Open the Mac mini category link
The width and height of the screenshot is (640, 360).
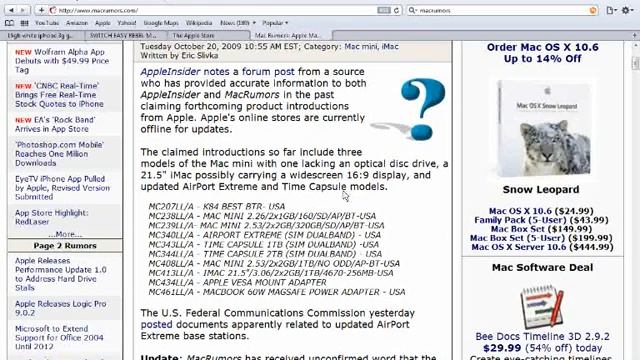(x=361, y=47)
